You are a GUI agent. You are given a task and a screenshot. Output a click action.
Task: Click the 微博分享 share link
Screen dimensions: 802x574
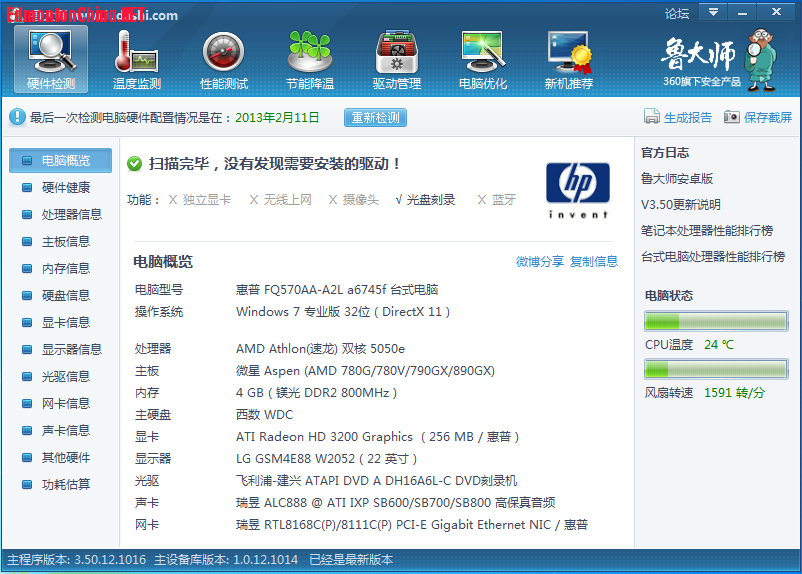[540, 262]
